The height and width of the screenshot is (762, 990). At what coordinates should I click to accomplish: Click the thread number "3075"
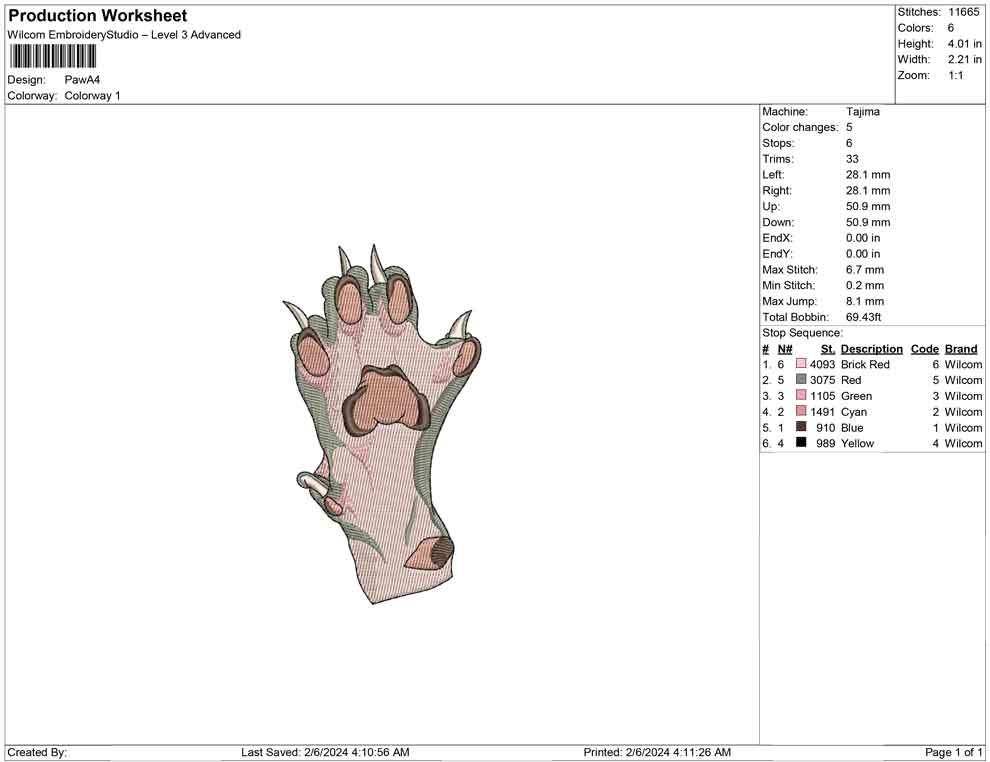click(x=822, y=380)
